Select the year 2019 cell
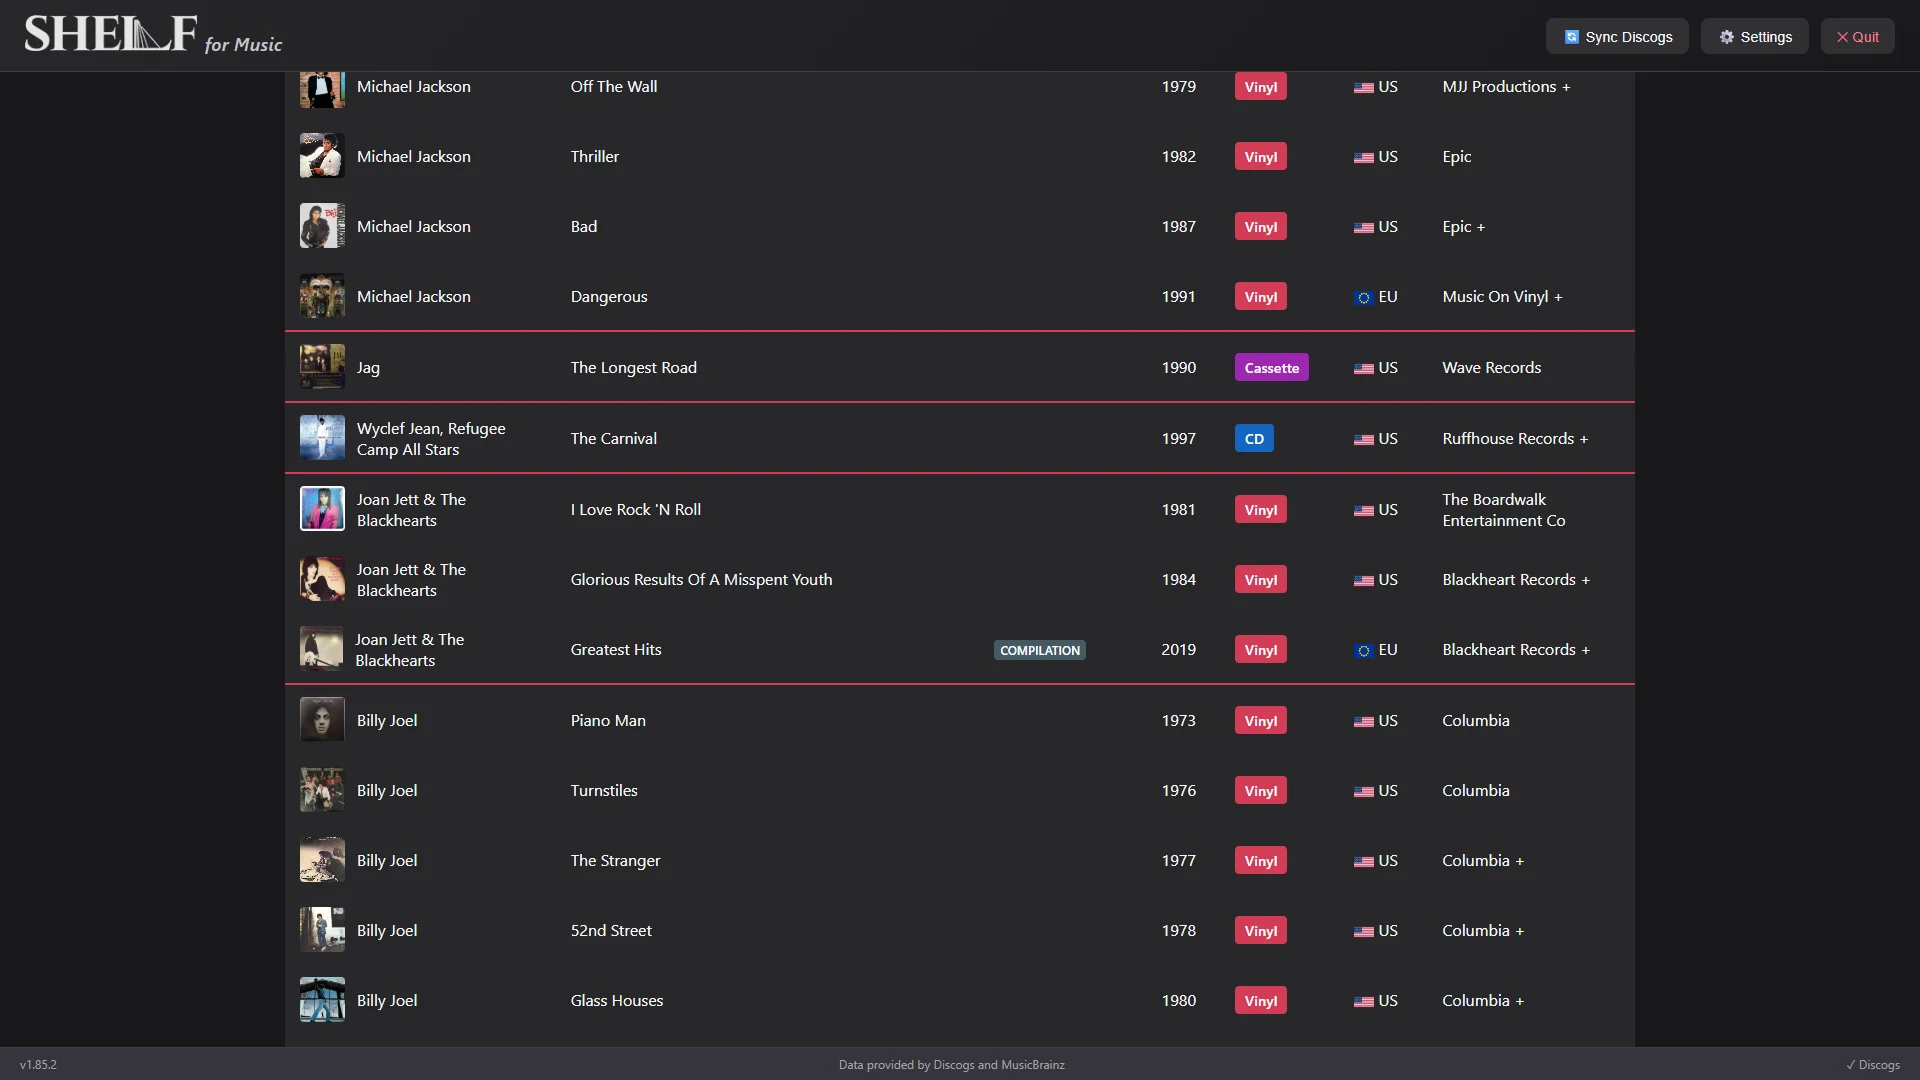Screen dimensions: 1920x1080 pyautogui.click(x=1178, y=650)
